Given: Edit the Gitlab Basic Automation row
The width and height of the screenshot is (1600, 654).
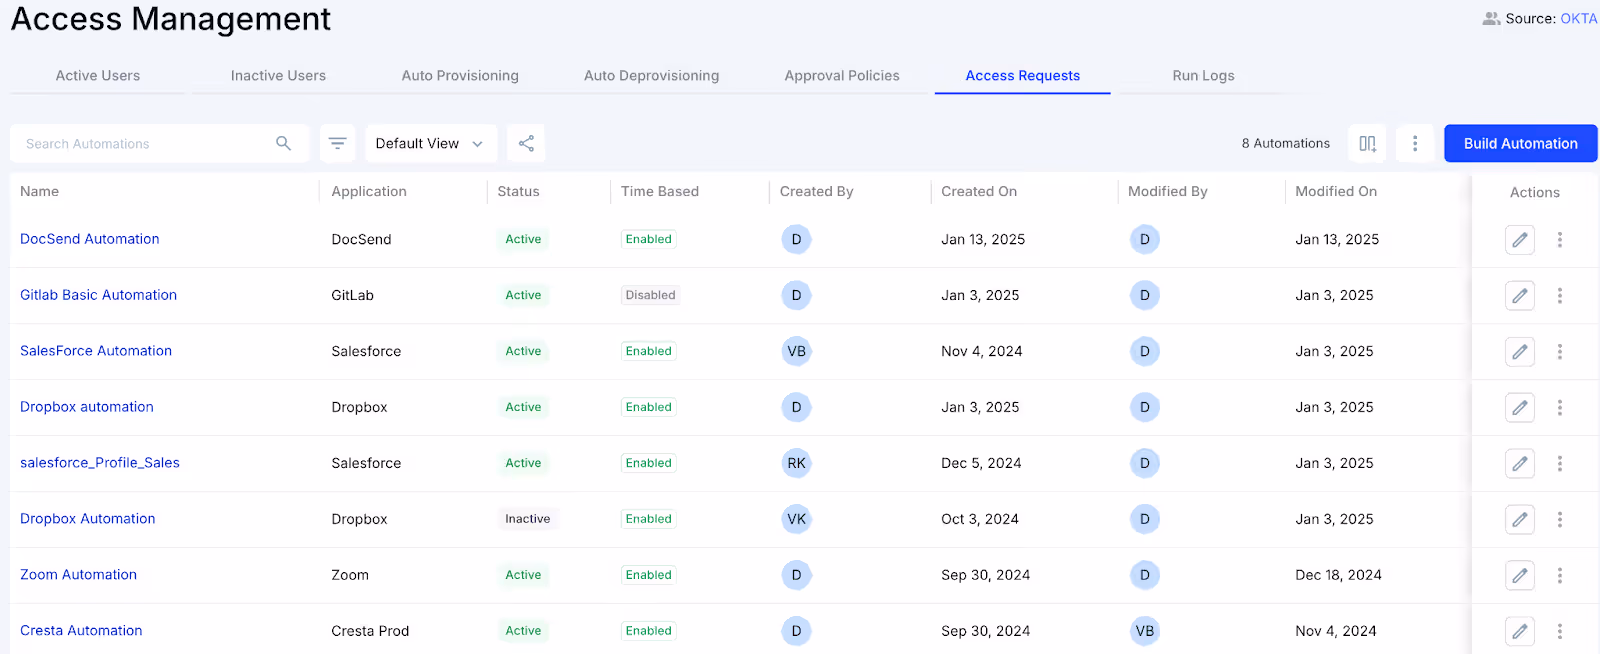Looking at the screenshot, I should 1520,295.
